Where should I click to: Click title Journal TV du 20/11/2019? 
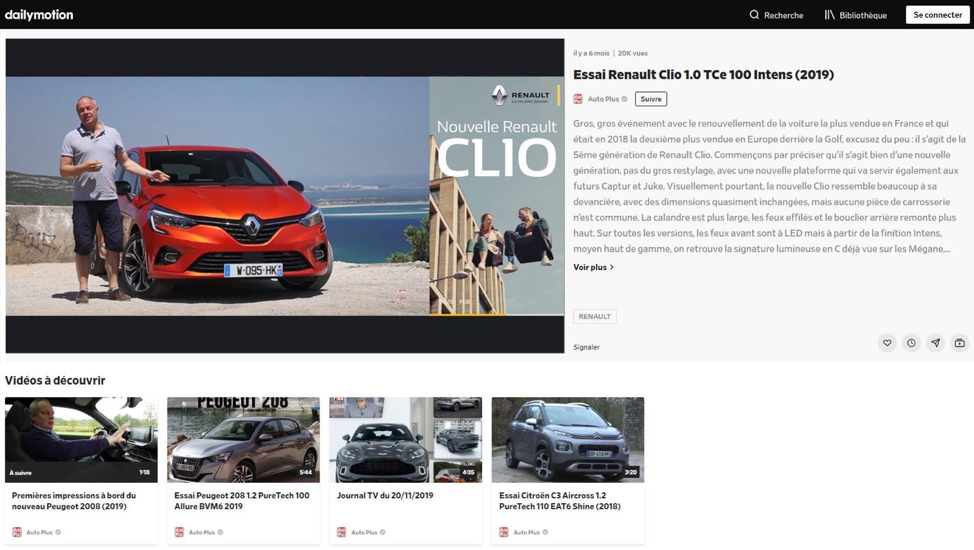pyautogui.click(x=385, y=495)
